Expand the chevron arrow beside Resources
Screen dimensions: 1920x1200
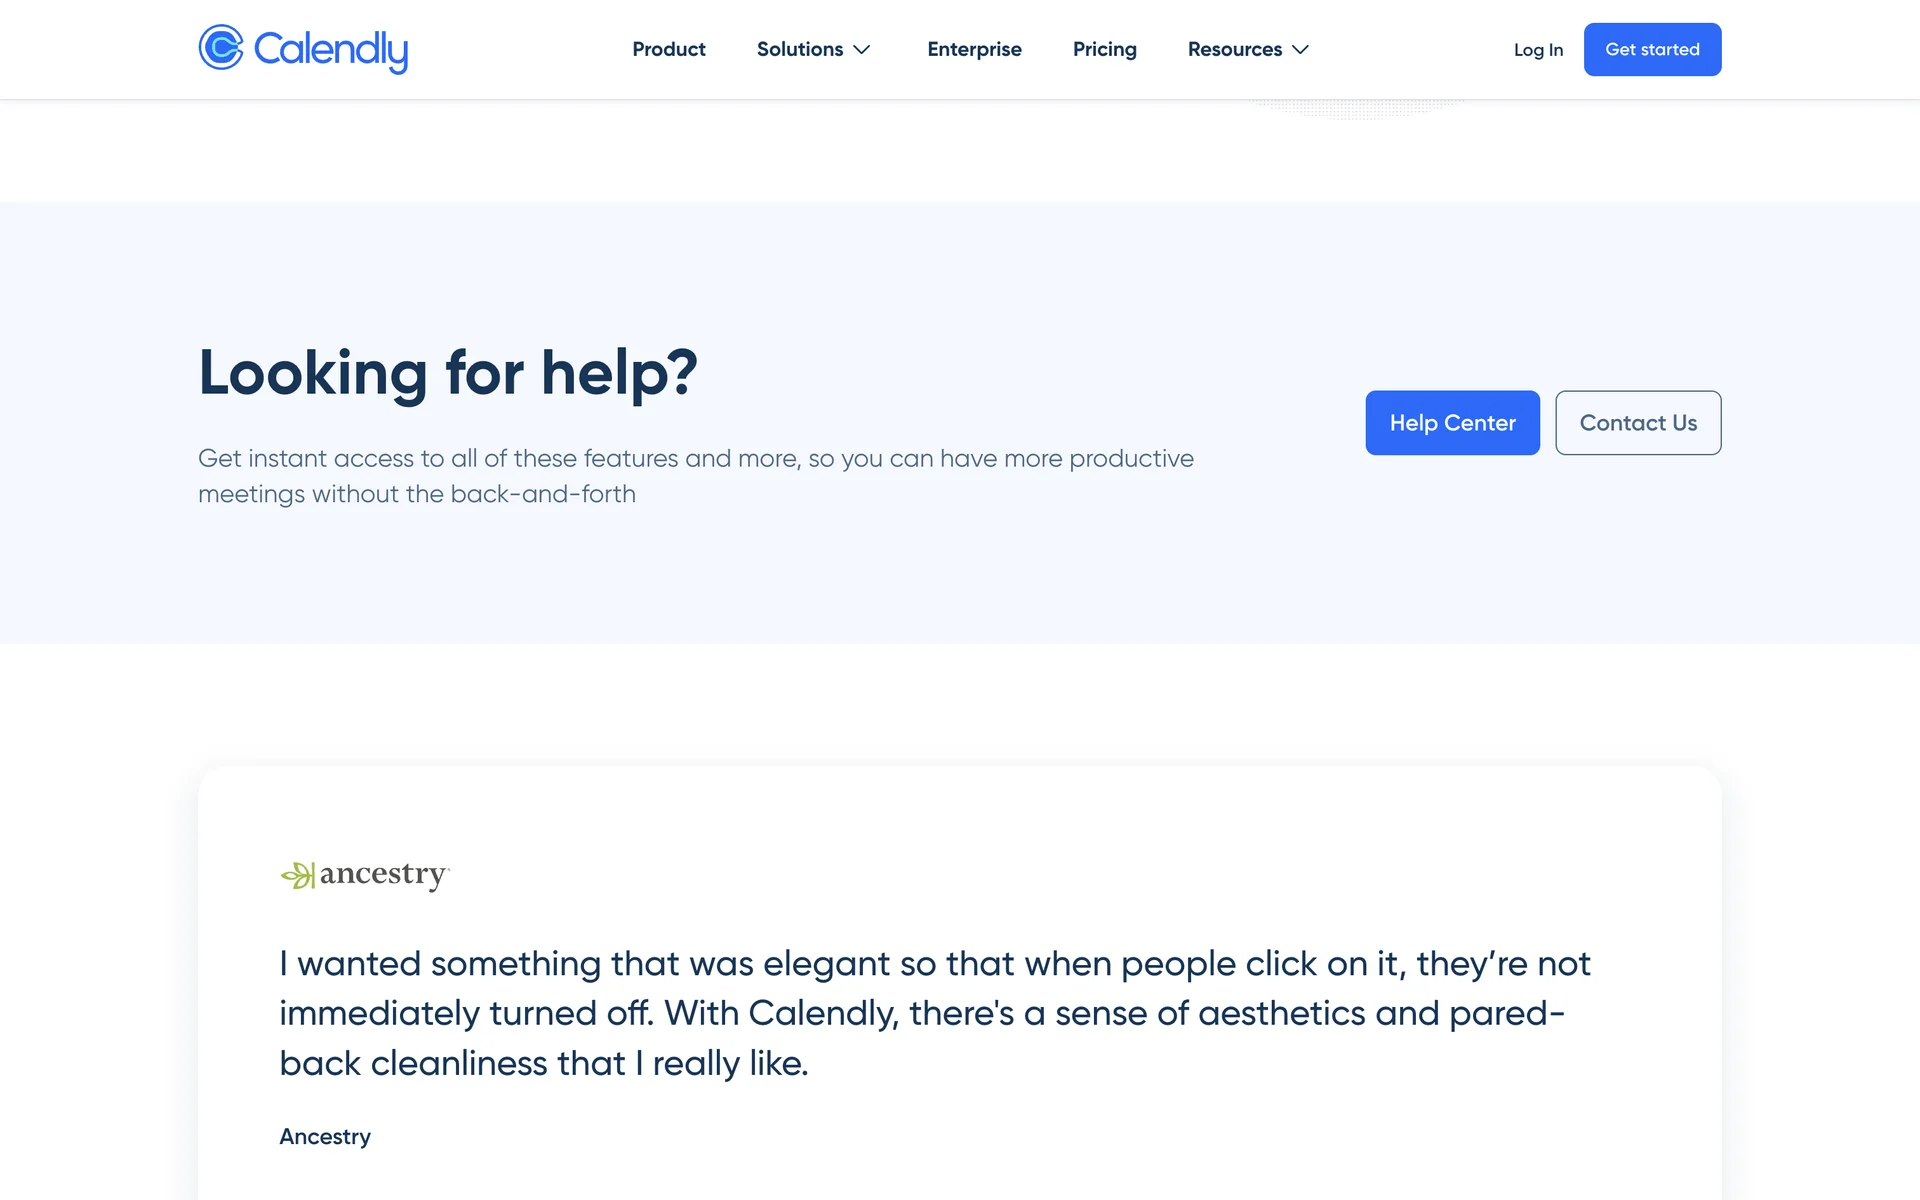pyautogui.click(x=1301, y=50)
